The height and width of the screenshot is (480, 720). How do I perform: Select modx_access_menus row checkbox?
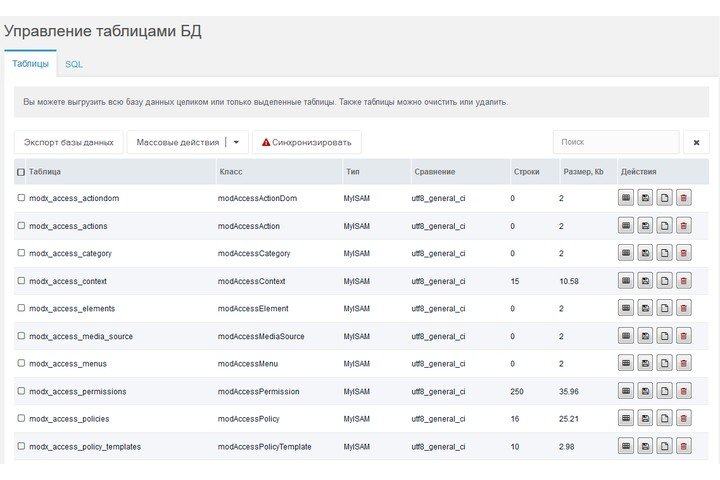click(x=21, y=363)
